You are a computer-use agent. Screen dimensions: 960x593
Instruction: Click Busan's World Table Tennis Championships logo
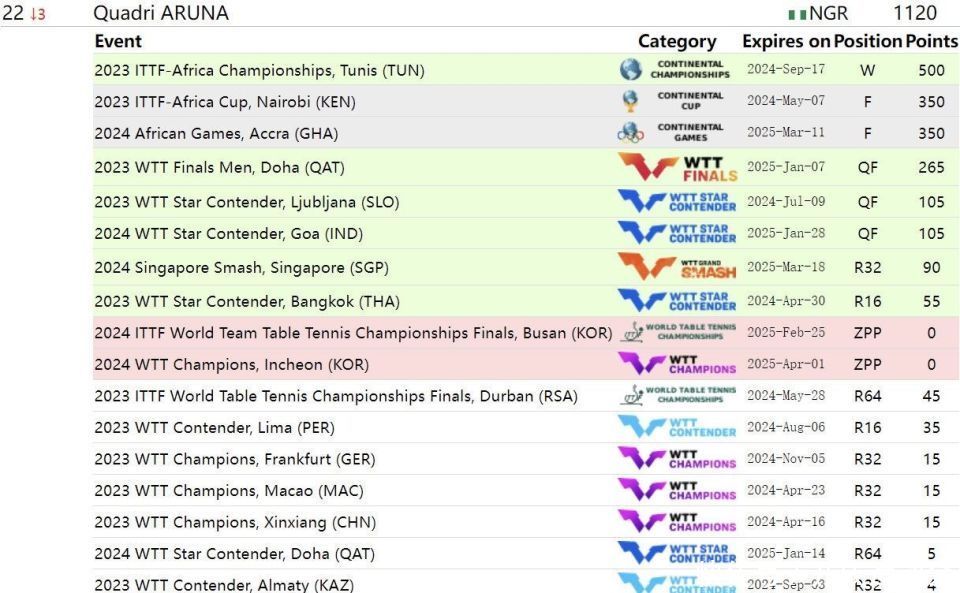(677, 332)
